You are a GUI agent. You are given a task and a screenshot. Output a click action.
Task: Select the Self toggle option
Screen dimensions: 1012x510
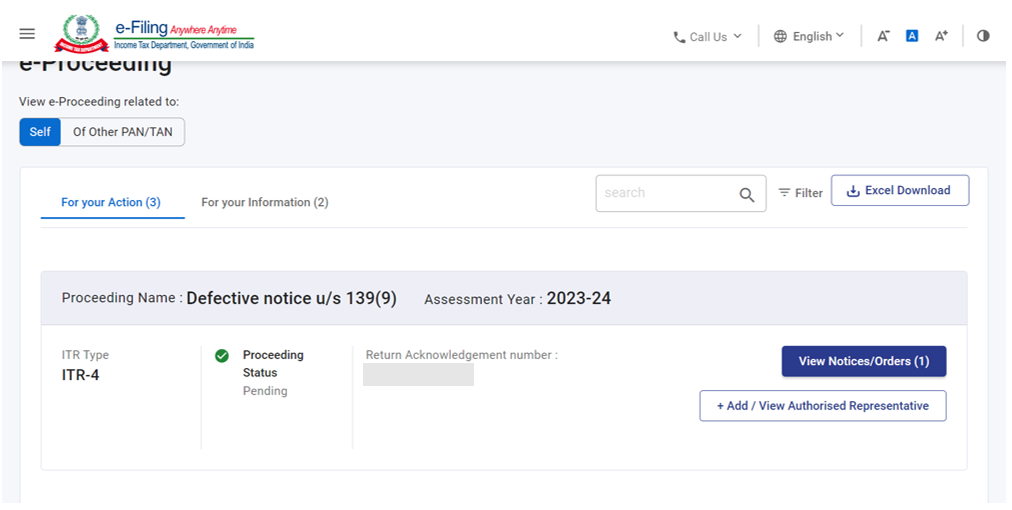40,132
